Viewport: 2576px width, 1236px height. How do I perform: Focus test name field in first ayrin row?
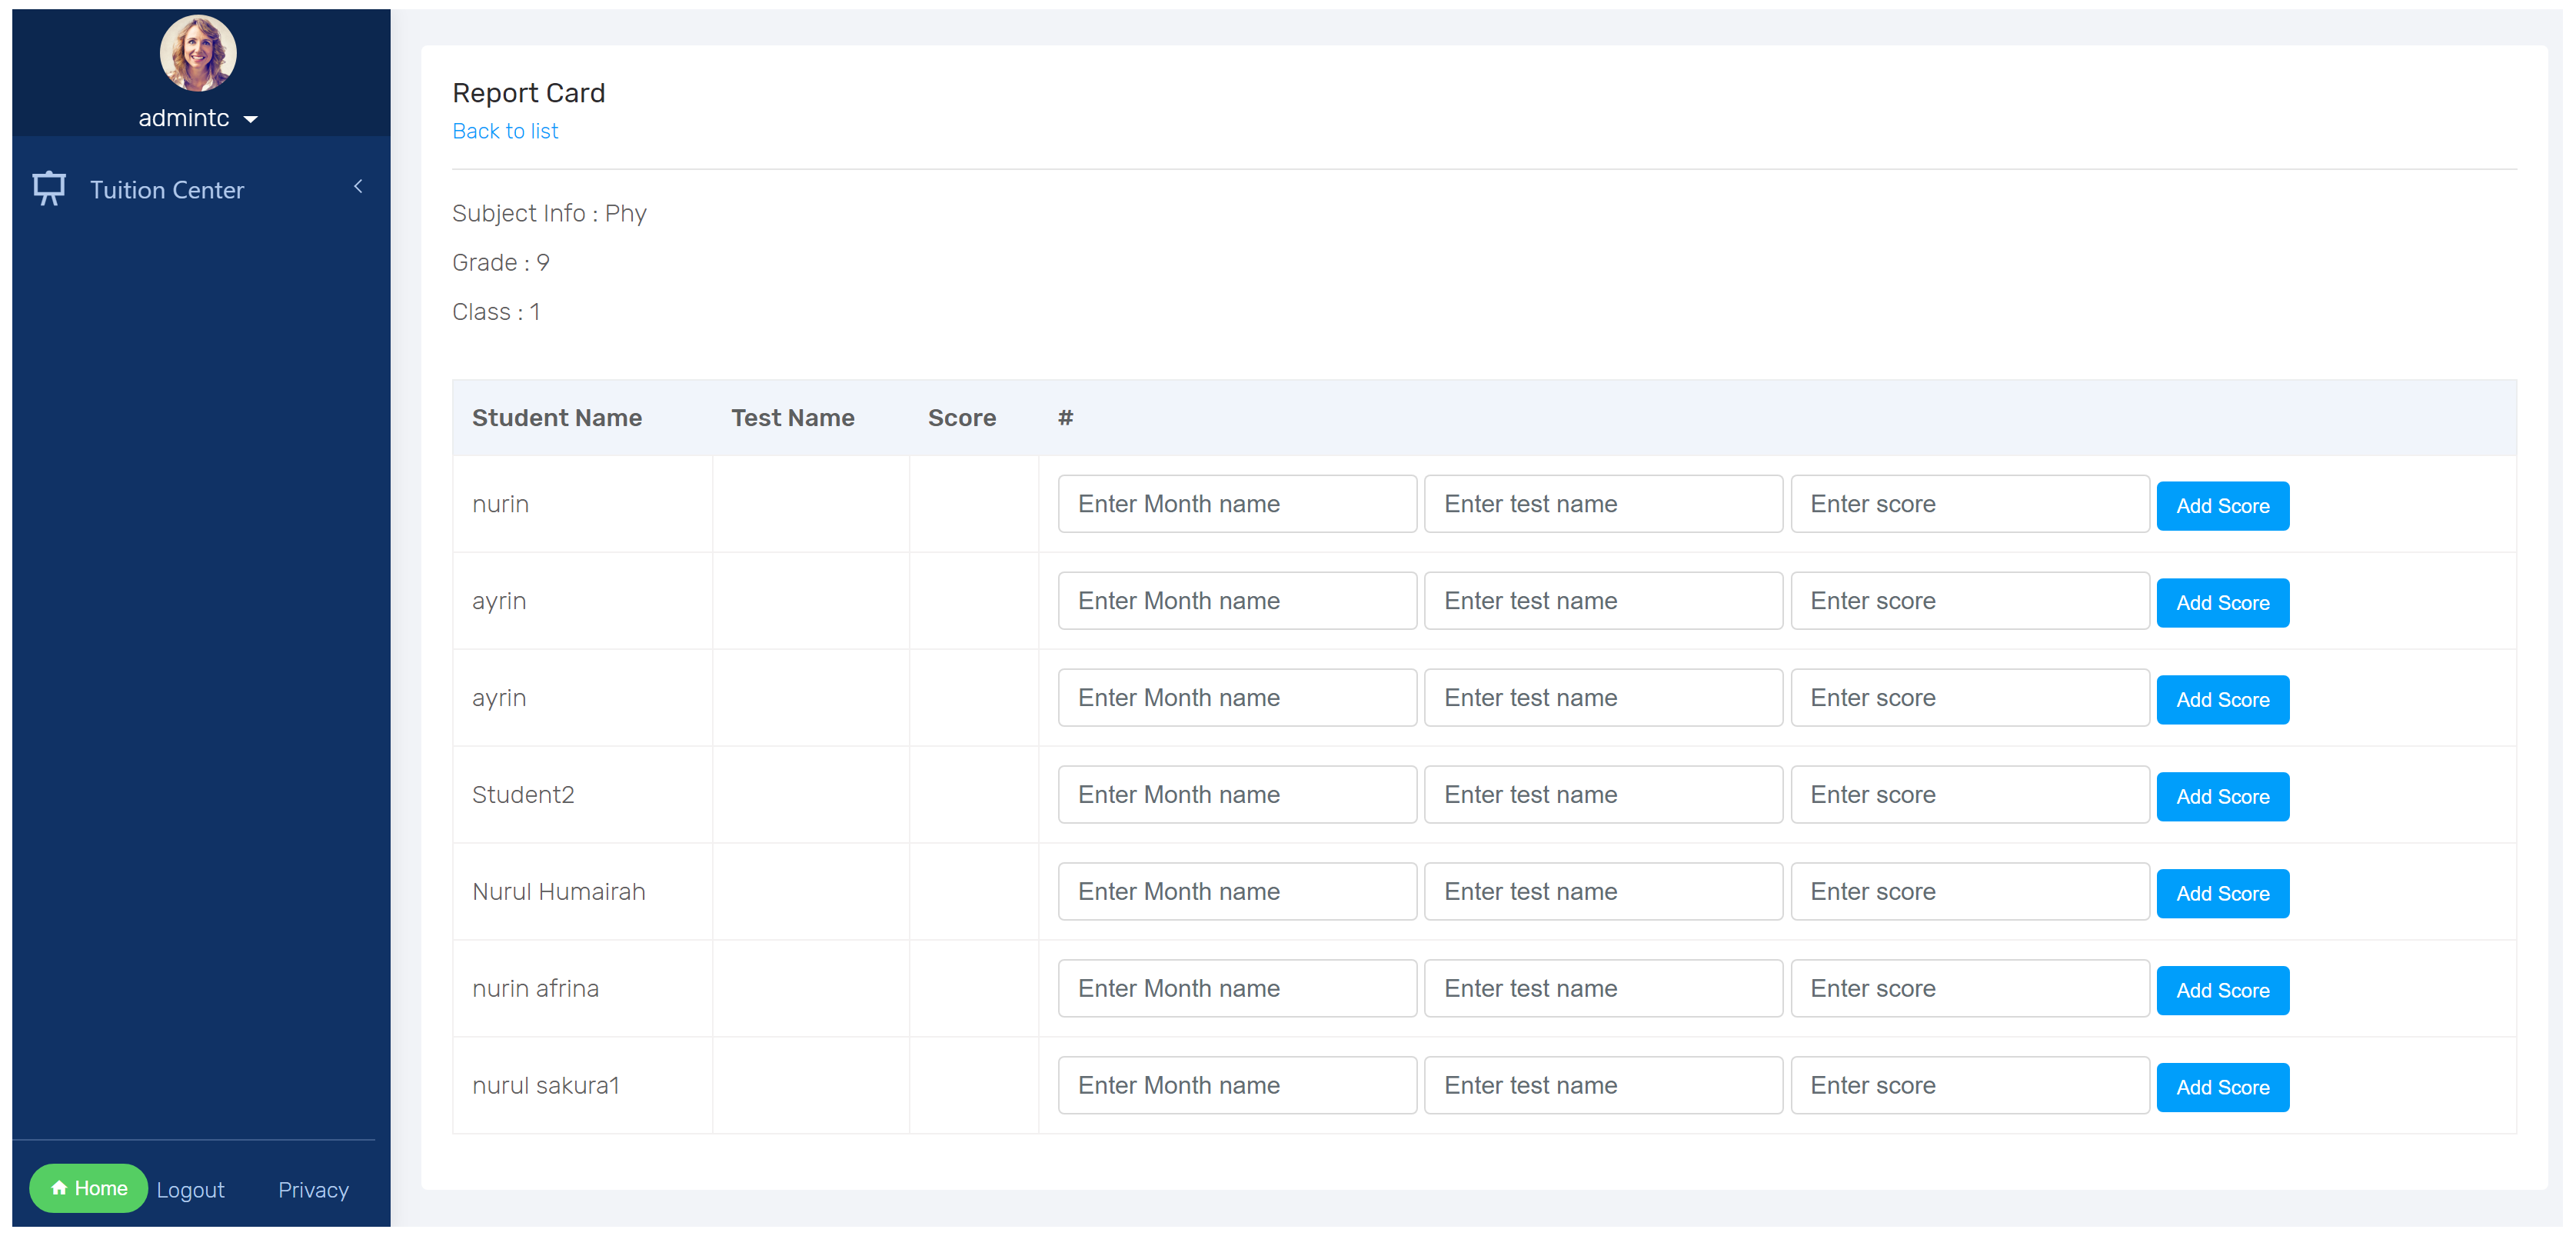click(1603, 601)
